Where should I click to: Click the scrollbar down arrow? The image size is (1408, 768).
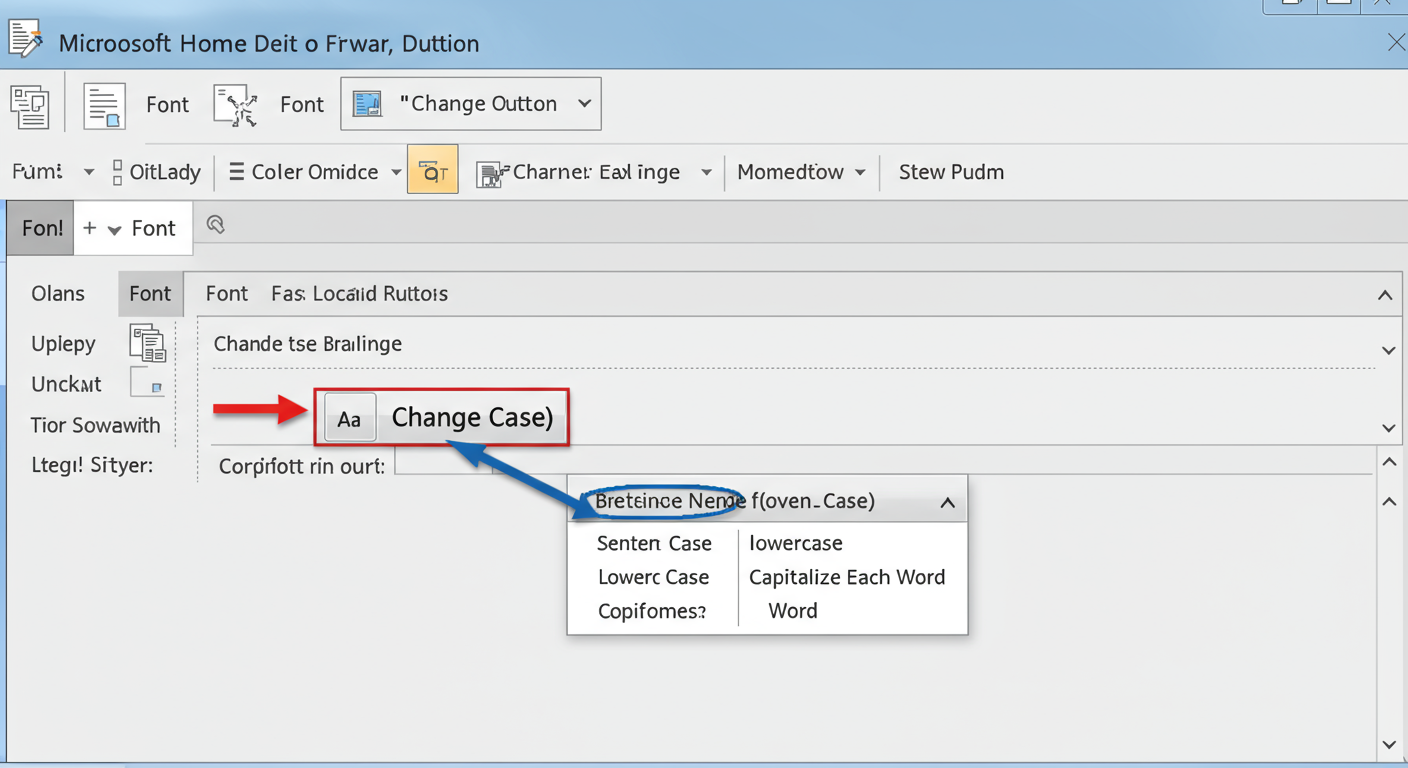(1389, 744)
